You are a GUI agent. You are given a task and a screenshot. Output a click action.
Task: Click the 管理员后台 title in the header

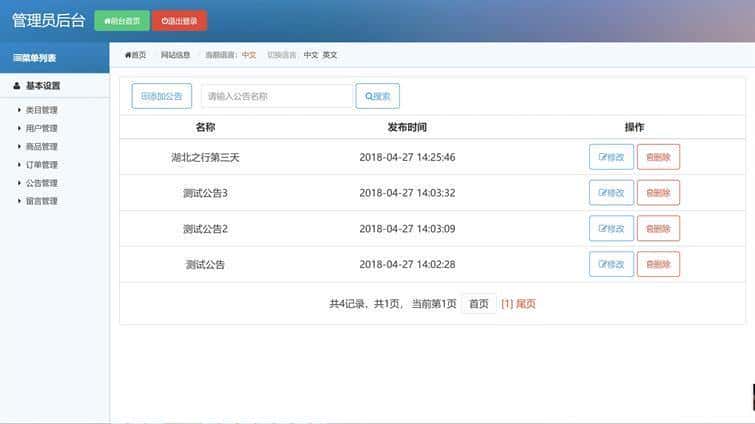(x=48, y=21)
